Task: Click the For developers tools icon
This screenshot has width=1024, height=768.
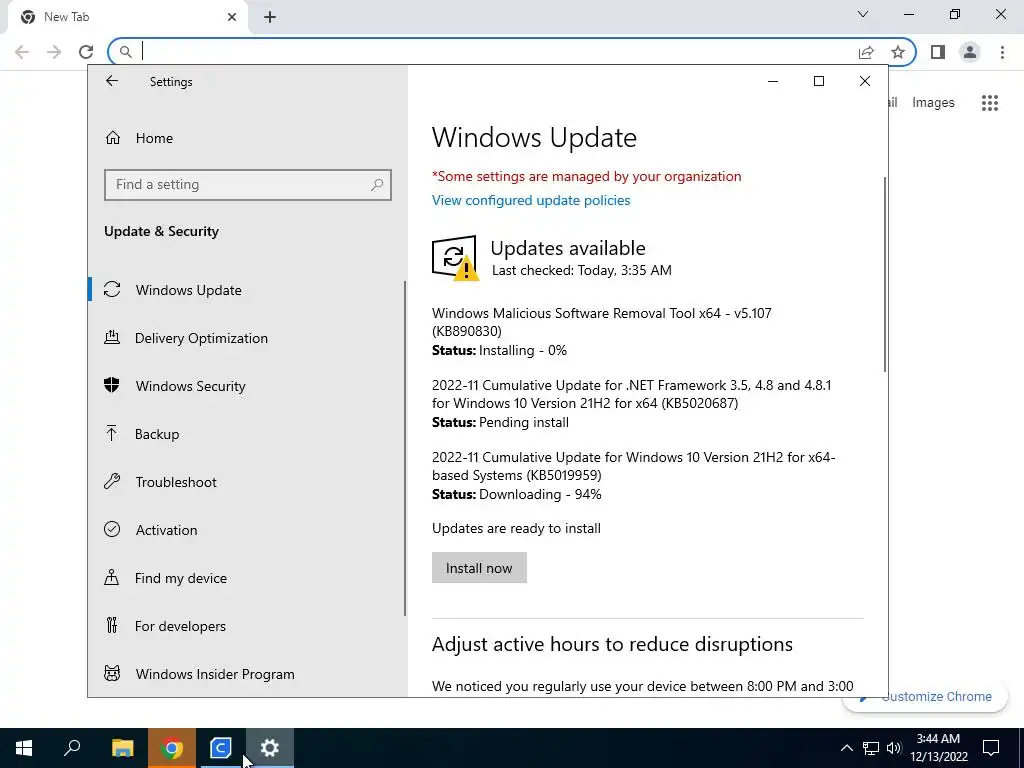Action: coord(112,626)
